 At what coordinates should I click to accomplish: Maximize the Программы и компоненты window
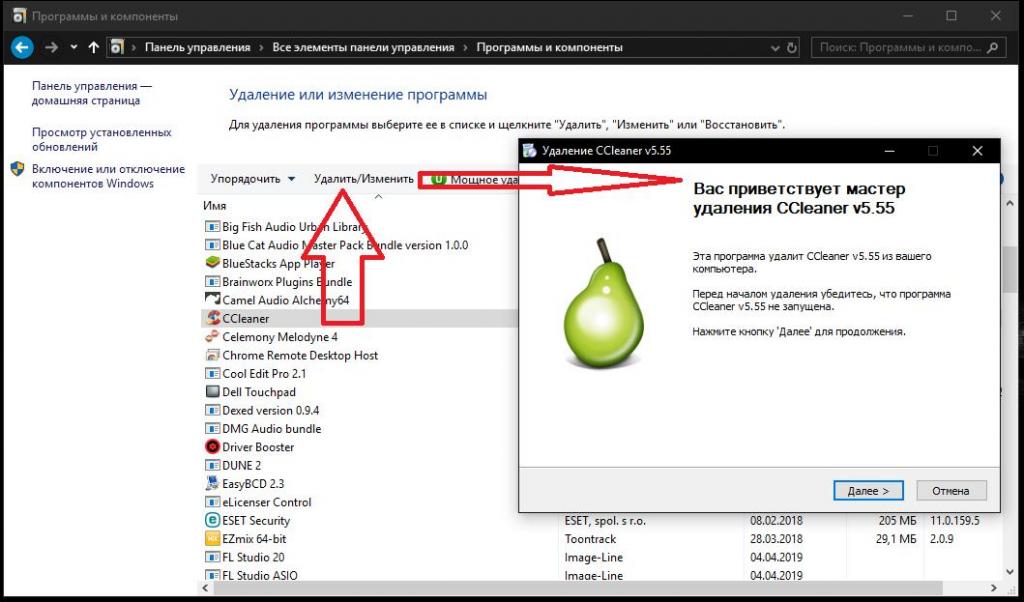[x=952, y=16]
